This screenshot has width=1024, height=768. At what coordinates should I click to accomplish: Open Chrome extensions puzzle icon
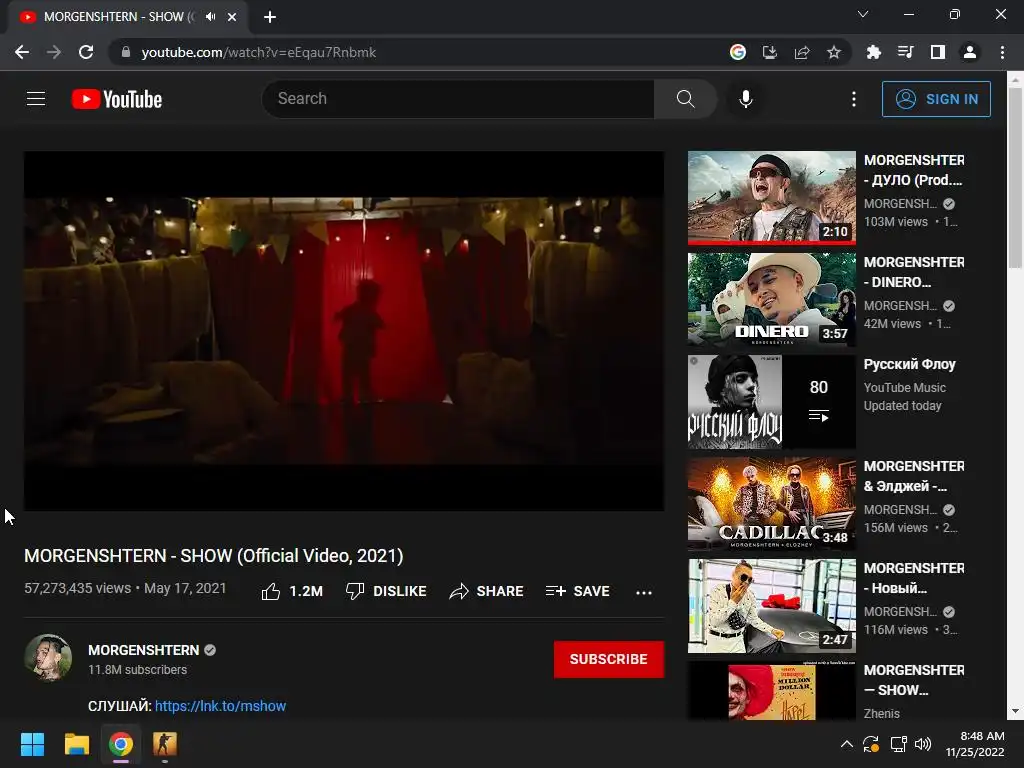click(x=873, y=52)
